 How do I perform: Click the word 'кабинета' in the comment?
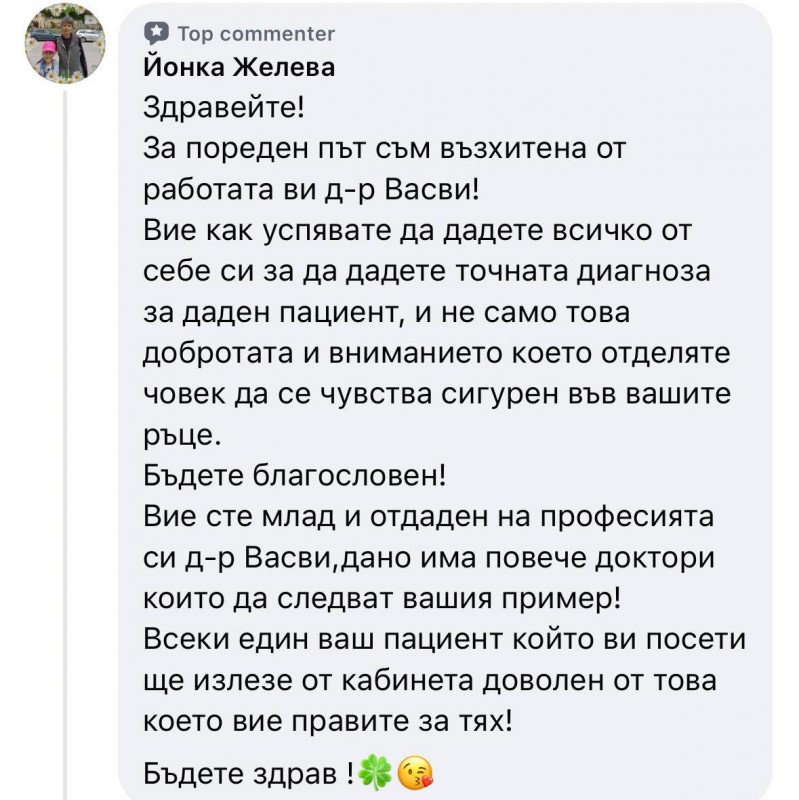[407, 681]
